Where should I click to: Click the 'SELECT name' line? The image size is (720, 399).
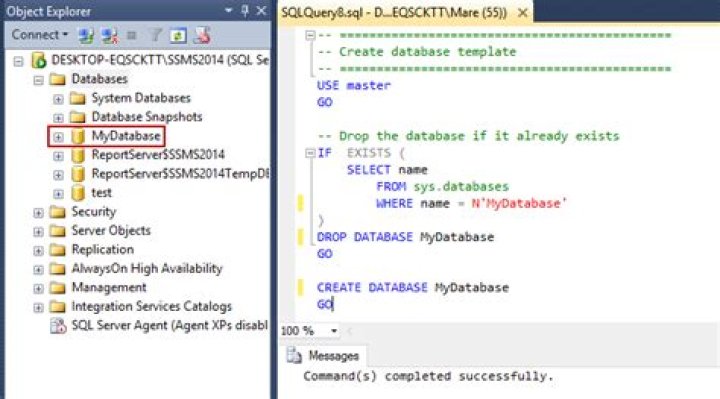point(387,170)
